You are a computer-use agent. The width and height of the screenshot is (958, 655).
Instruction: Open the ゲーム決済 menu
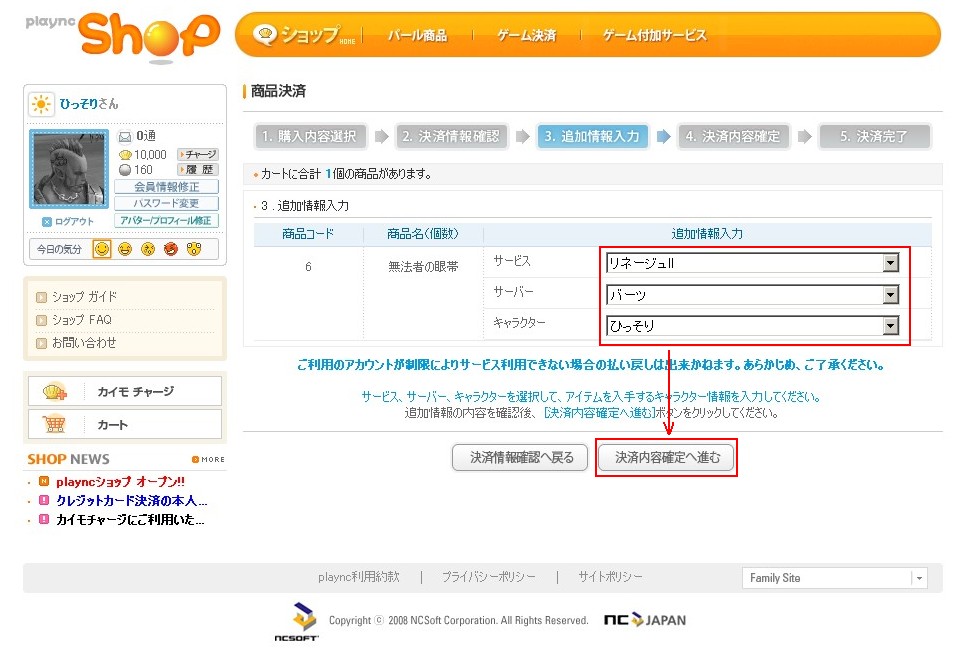527,35
